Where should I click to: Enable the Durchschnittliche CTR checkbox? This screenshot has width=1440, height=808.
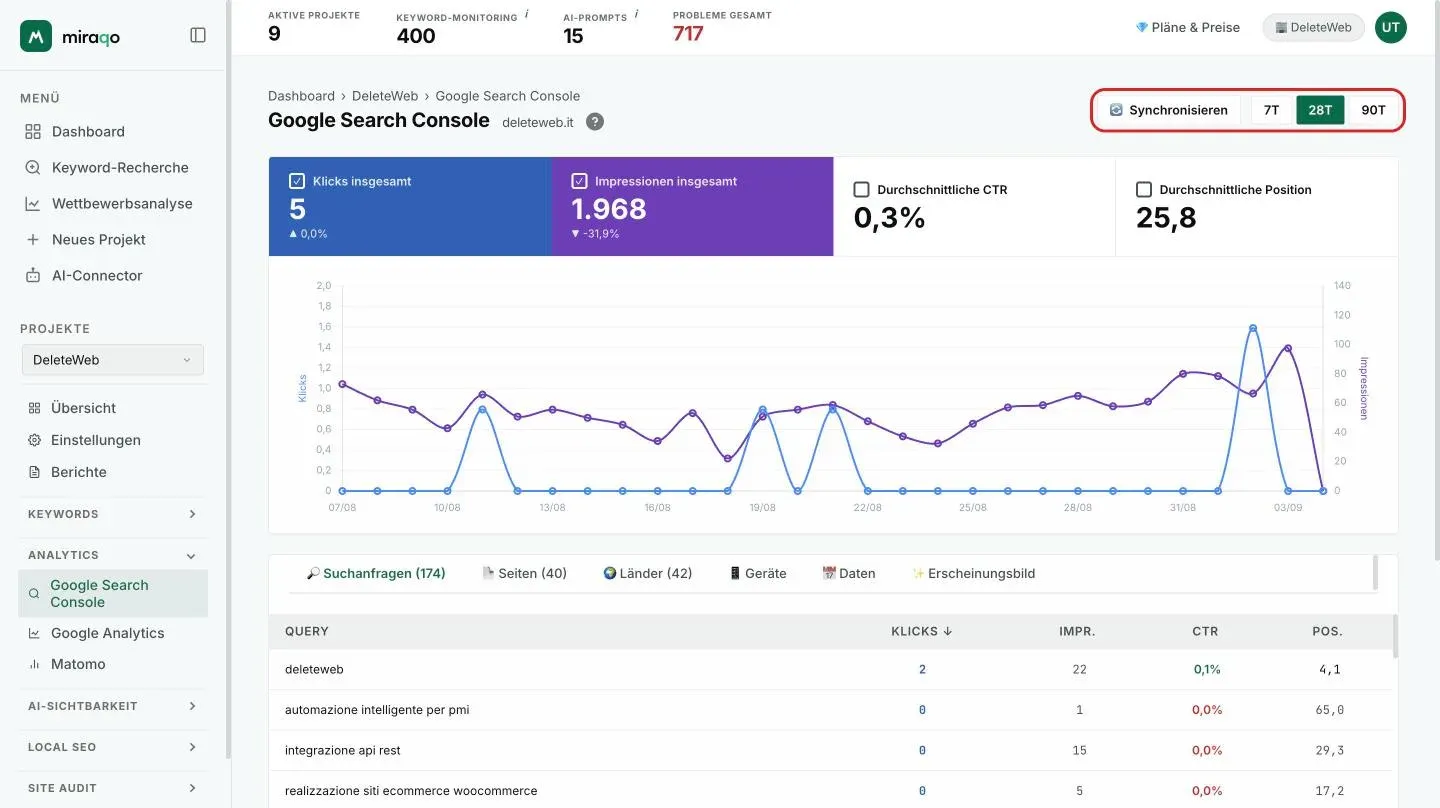coord(861,189)
